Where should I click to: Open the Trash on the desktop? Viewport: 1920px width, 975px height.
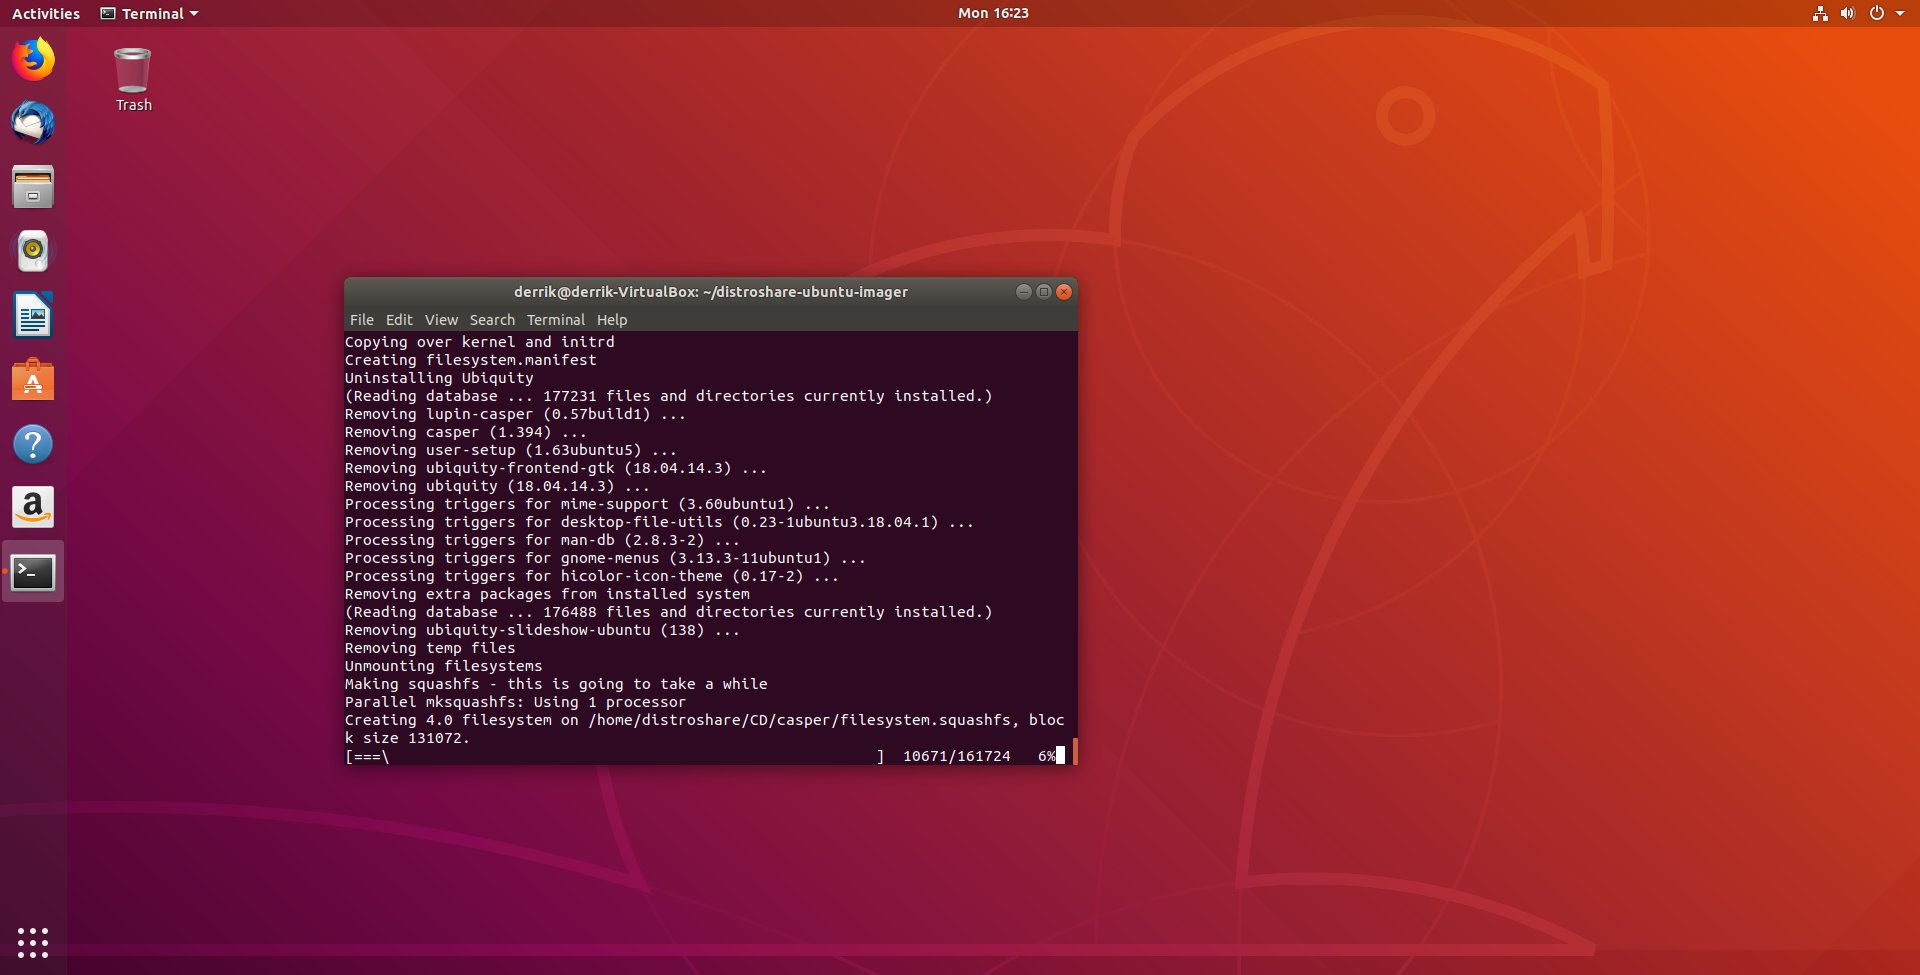(132, 70)
